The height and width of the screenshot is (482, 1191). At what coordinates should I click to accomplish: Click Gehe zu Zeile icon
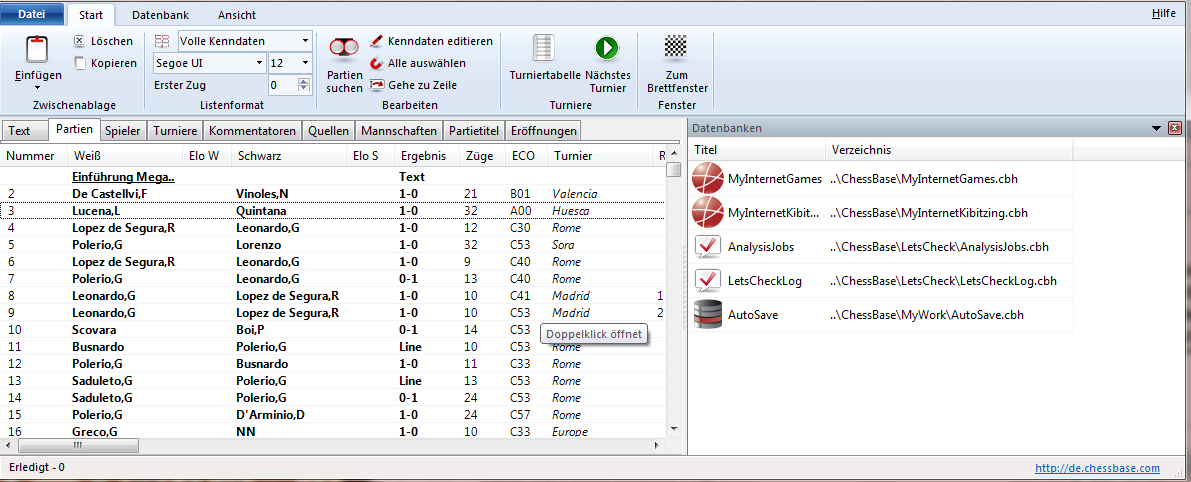pyautogui.click(x=377, y=85)
